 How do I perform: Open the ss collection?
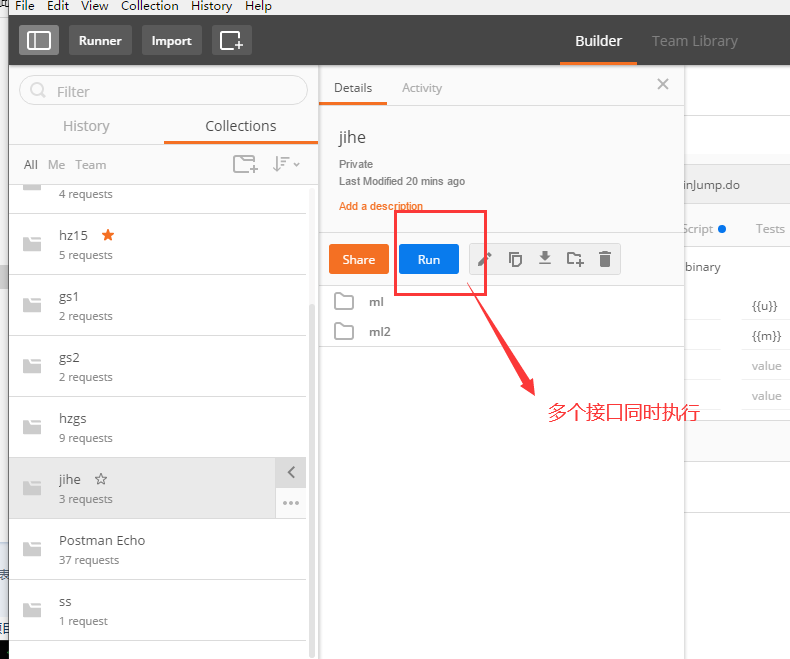point(158,610)
